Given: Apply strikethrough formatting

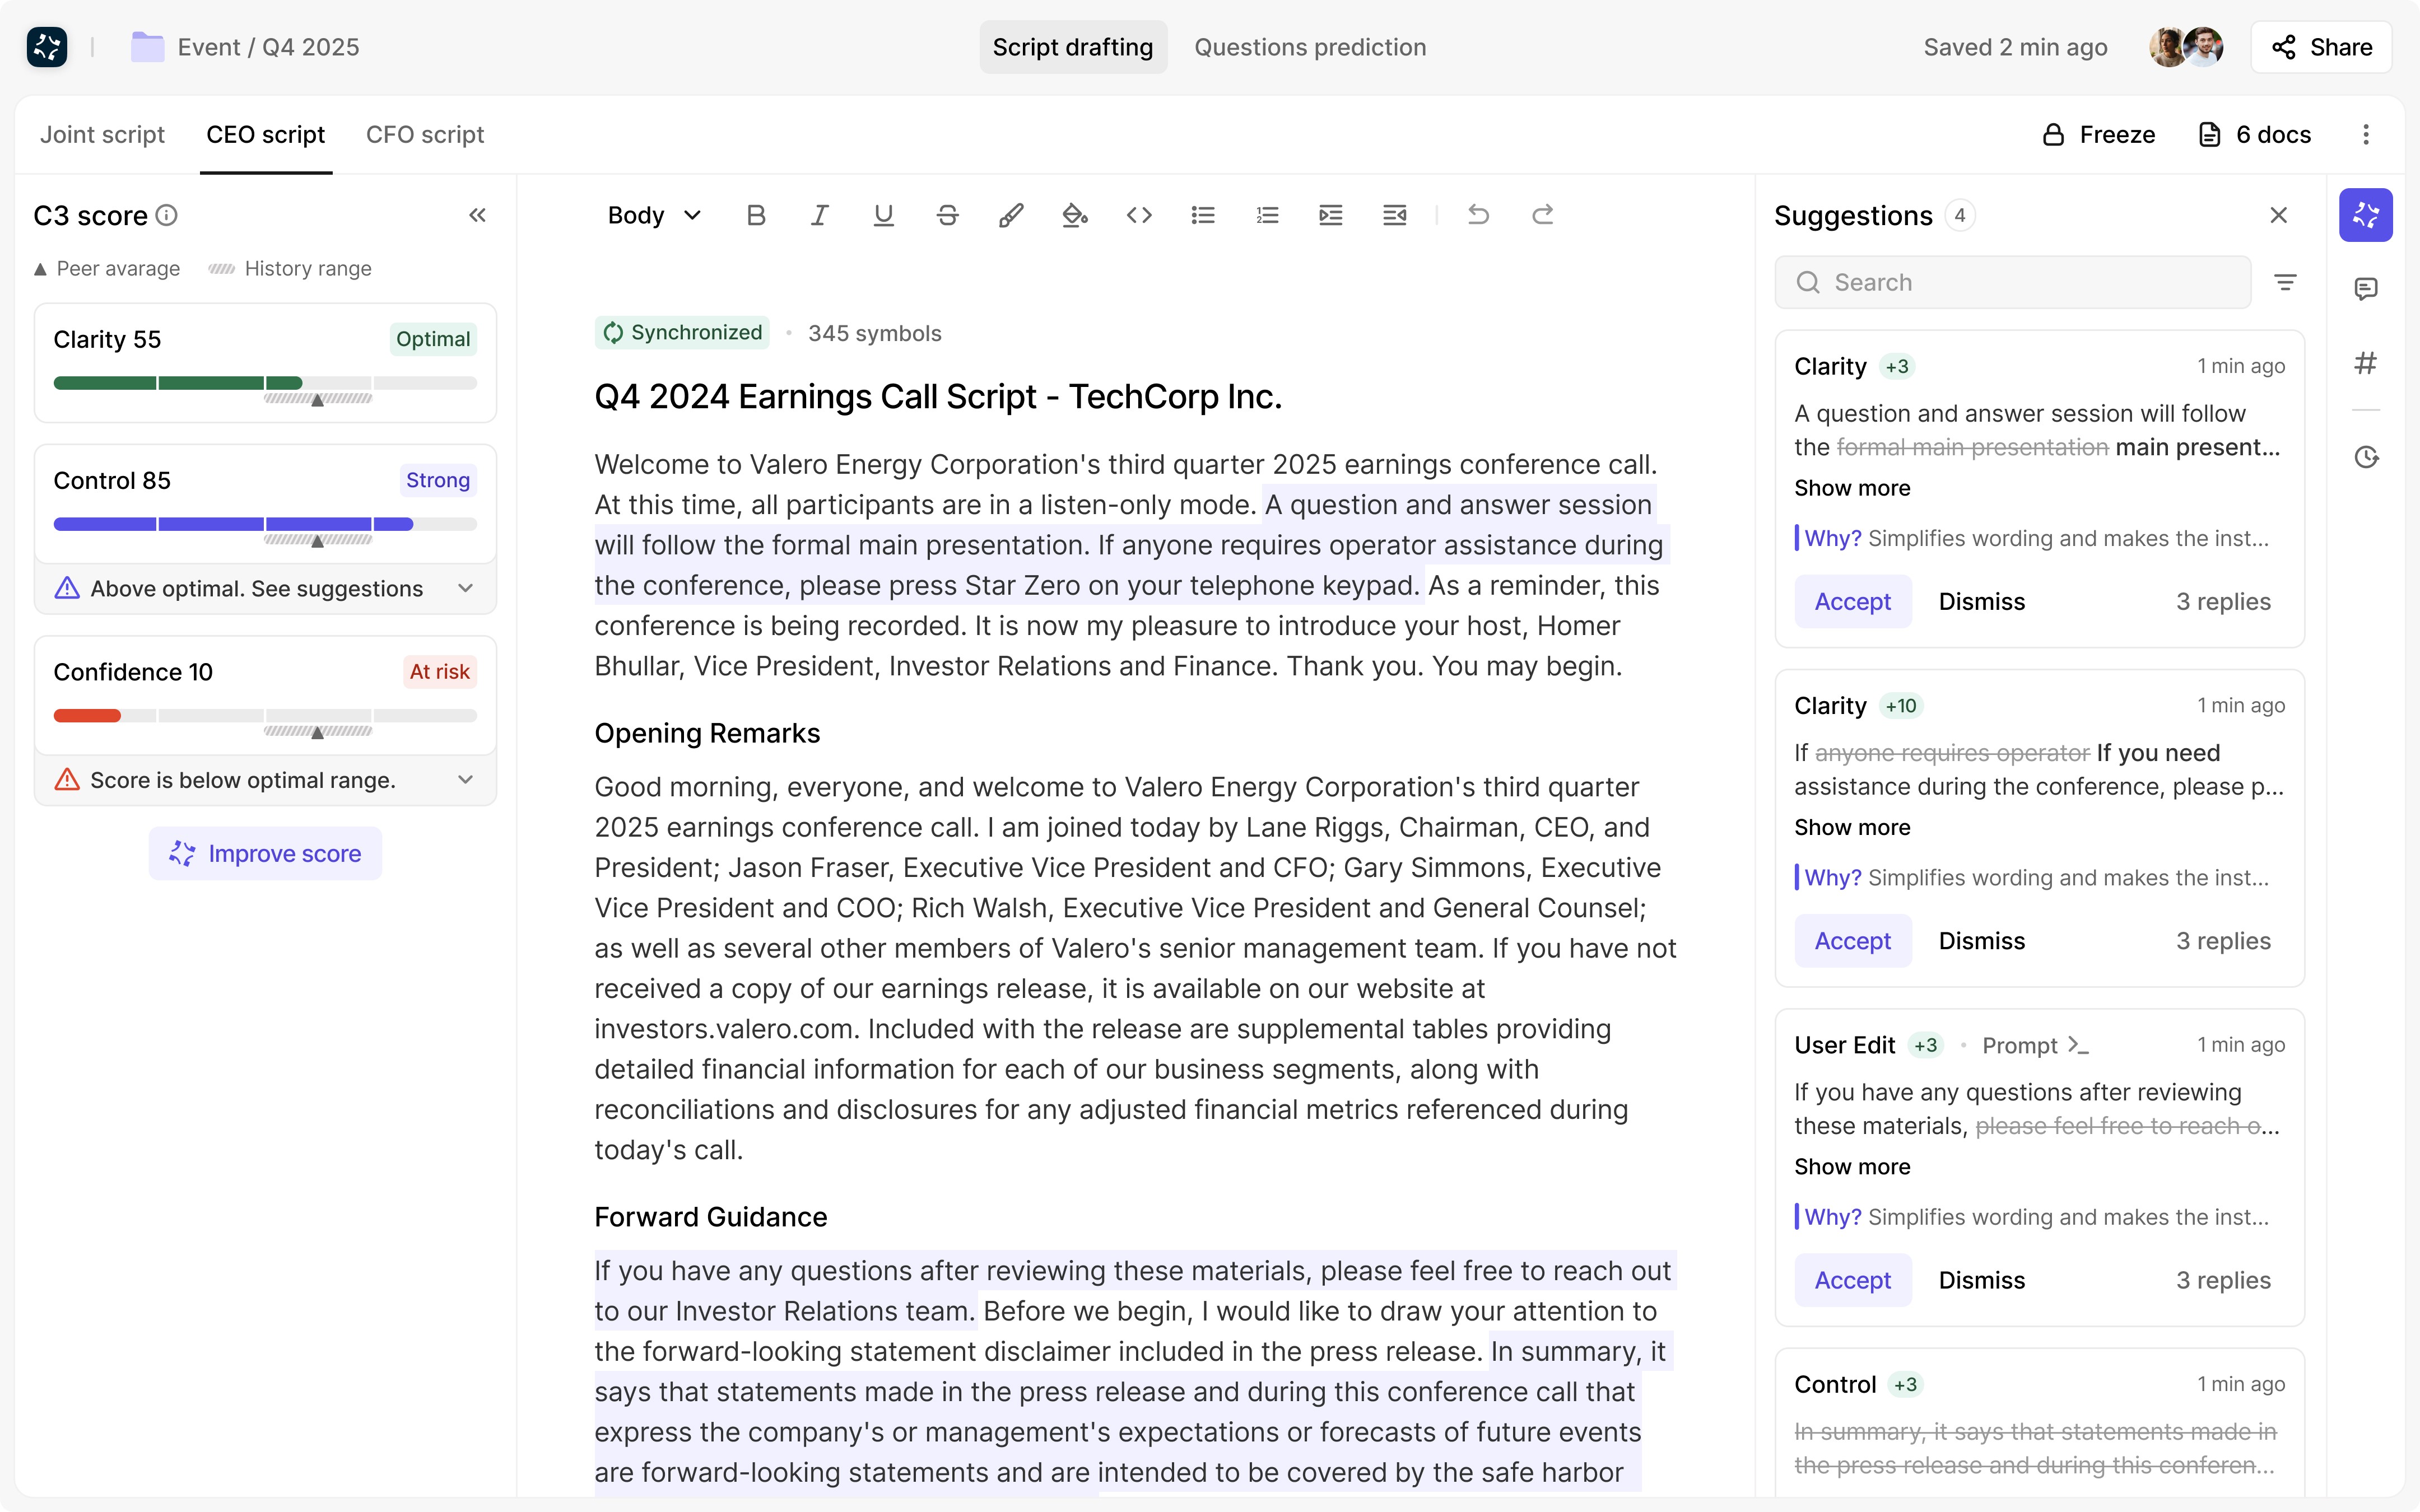Looking at the screenshot, I should pyautogui.click(x=947, y=215).
